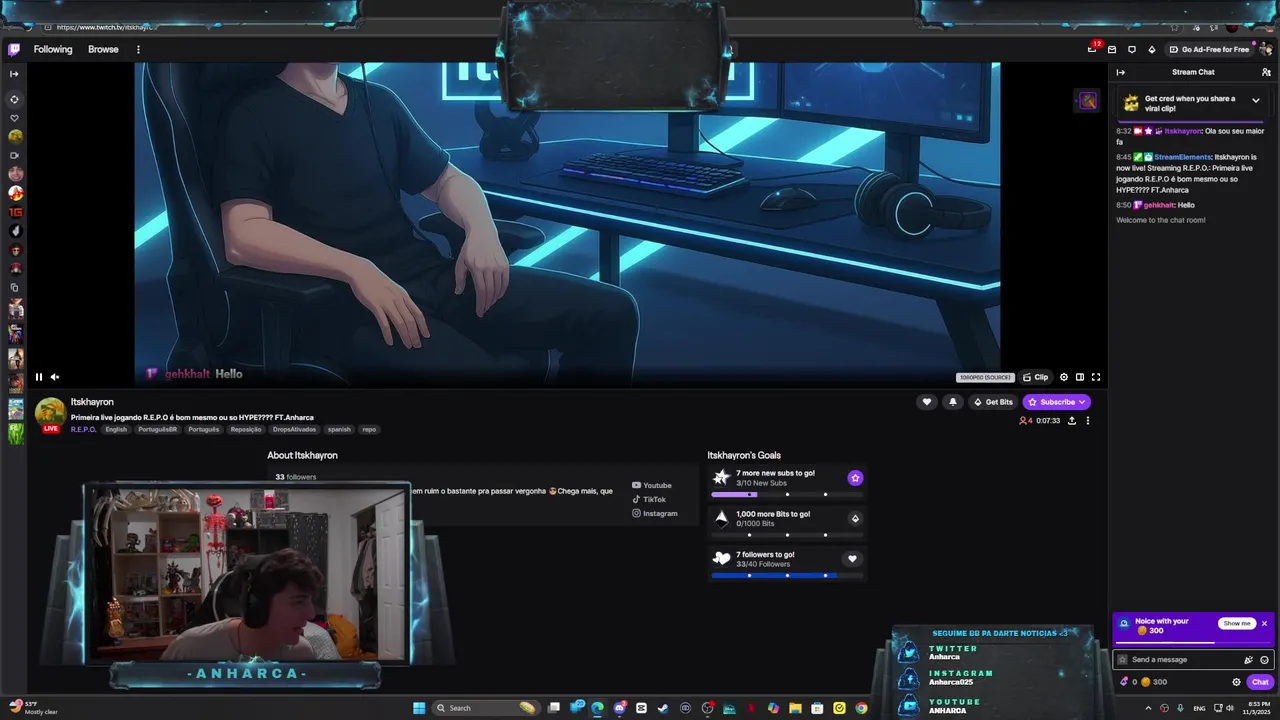
Task: Open the inbox notifications envelope icon
Action: click(x=1112, y=49)
